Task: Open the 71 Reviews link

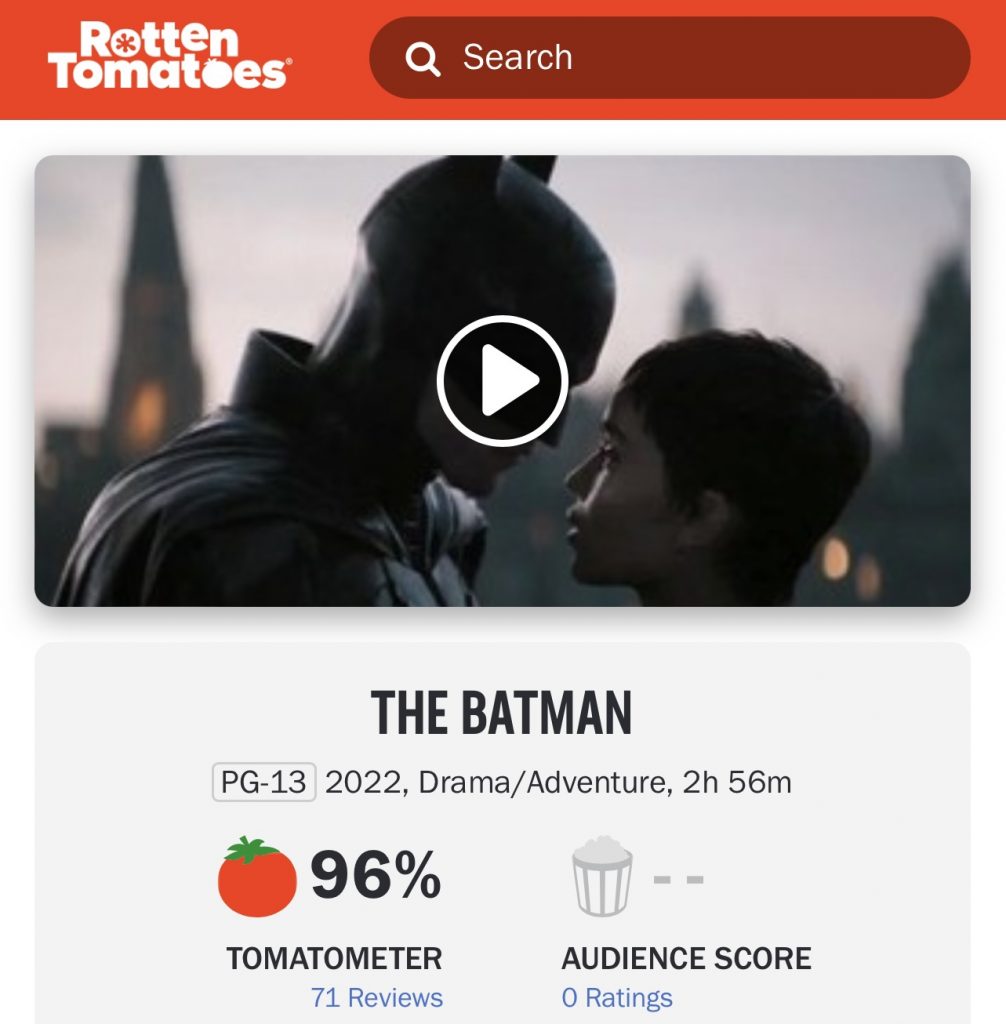Action: point(376,997)
